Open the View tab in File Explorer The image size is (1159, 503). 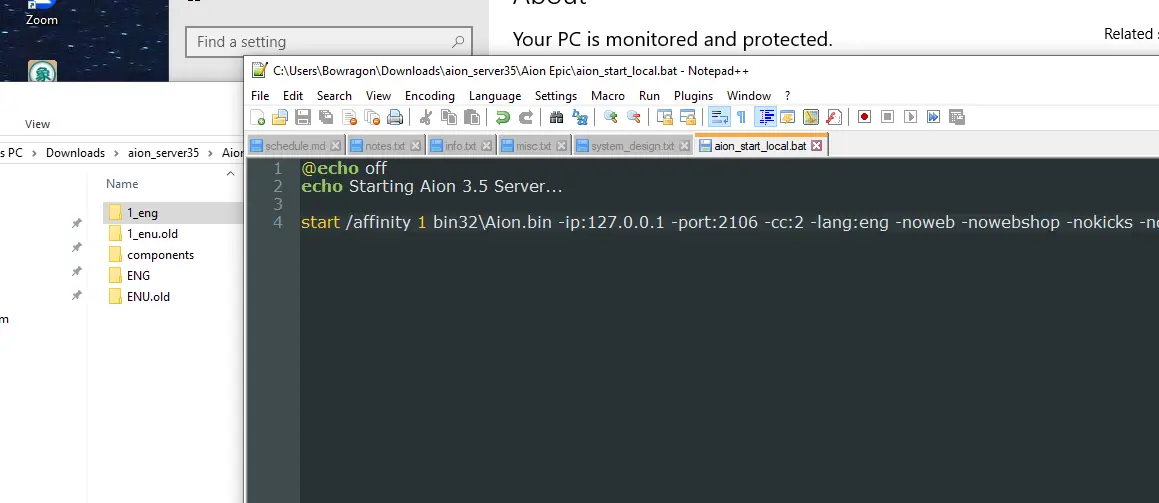(38, 124)
